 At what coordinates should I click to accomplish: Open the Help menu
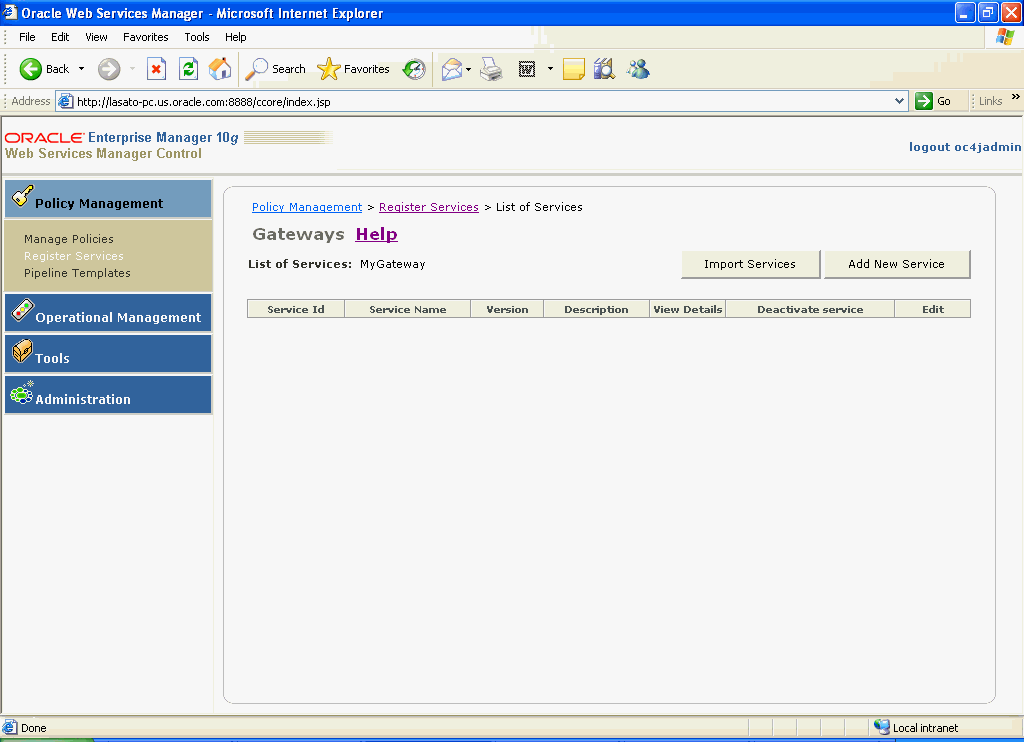236,37
